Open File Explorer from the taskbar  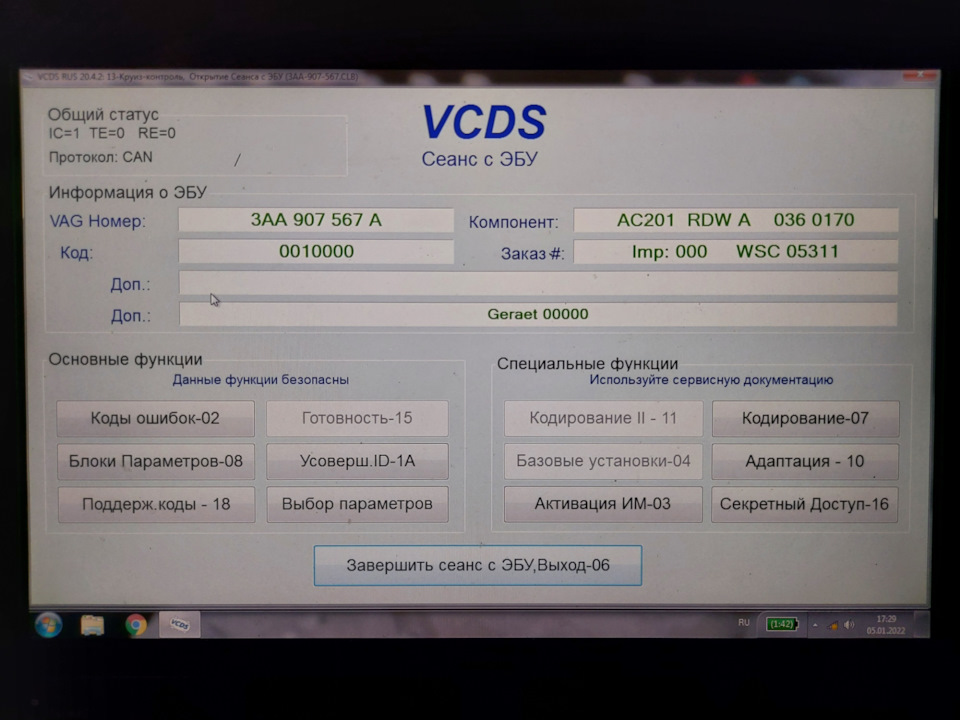92,625
